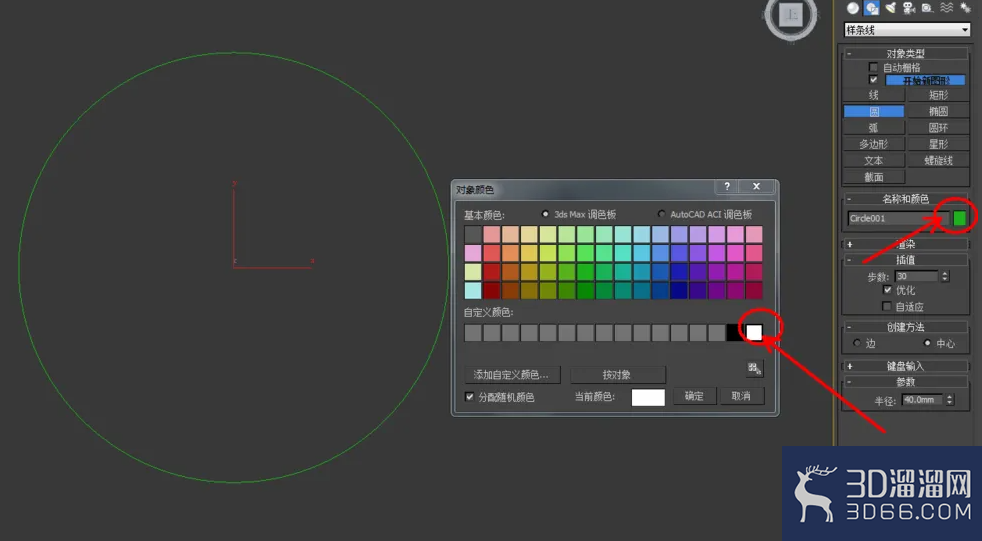Cancel with the 取消 button
The width and height of the screenshot is (982, 541).
click(741, 396)
